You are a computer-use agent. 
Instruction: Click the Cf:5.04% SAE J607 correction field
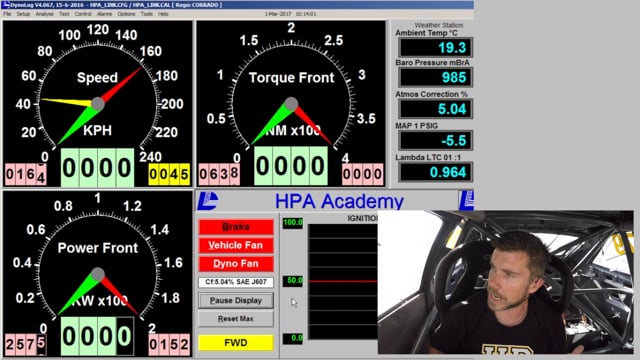pos(236,282)
